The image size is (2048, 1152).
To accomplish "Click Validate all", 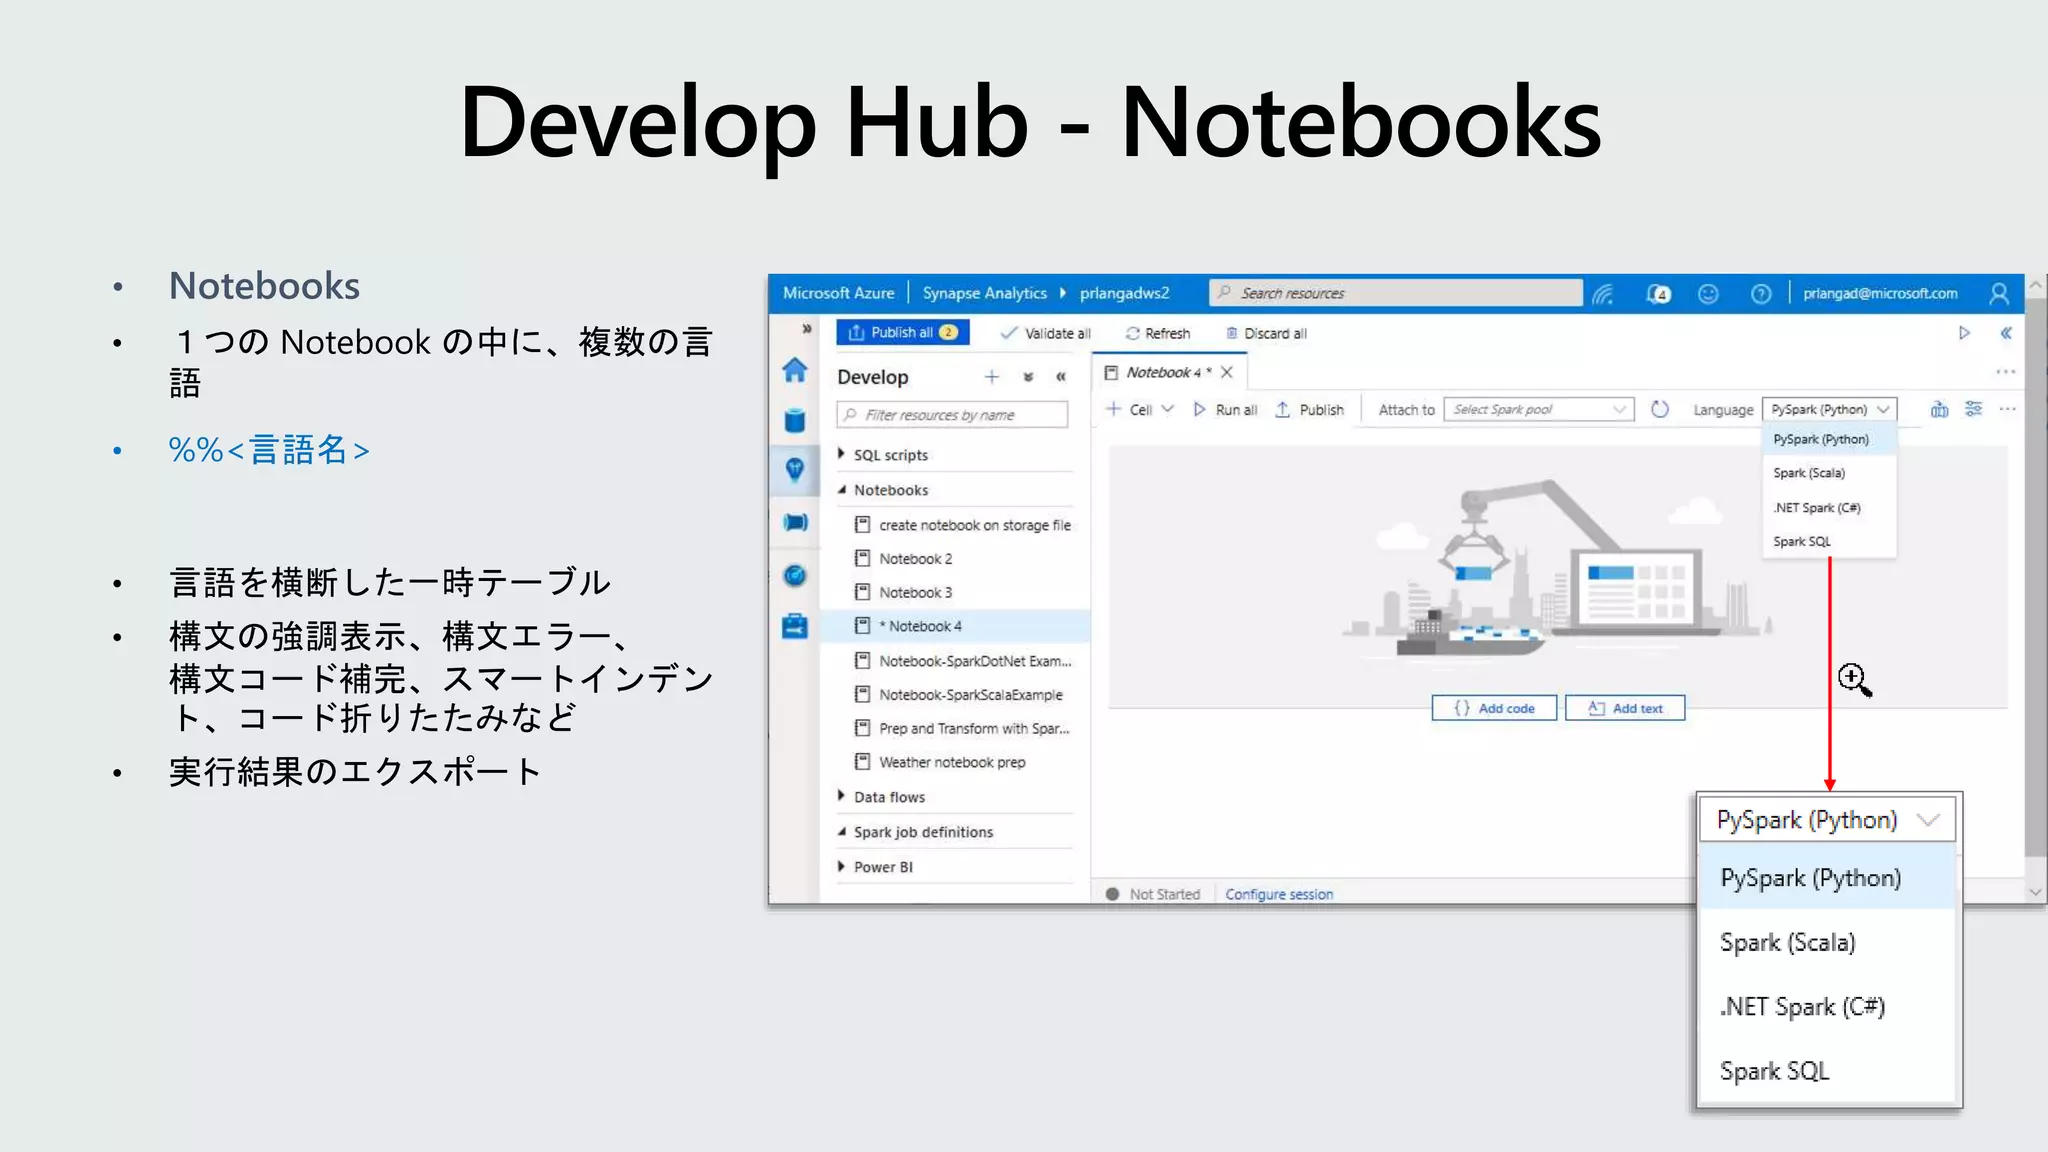I will point(1045,333).
